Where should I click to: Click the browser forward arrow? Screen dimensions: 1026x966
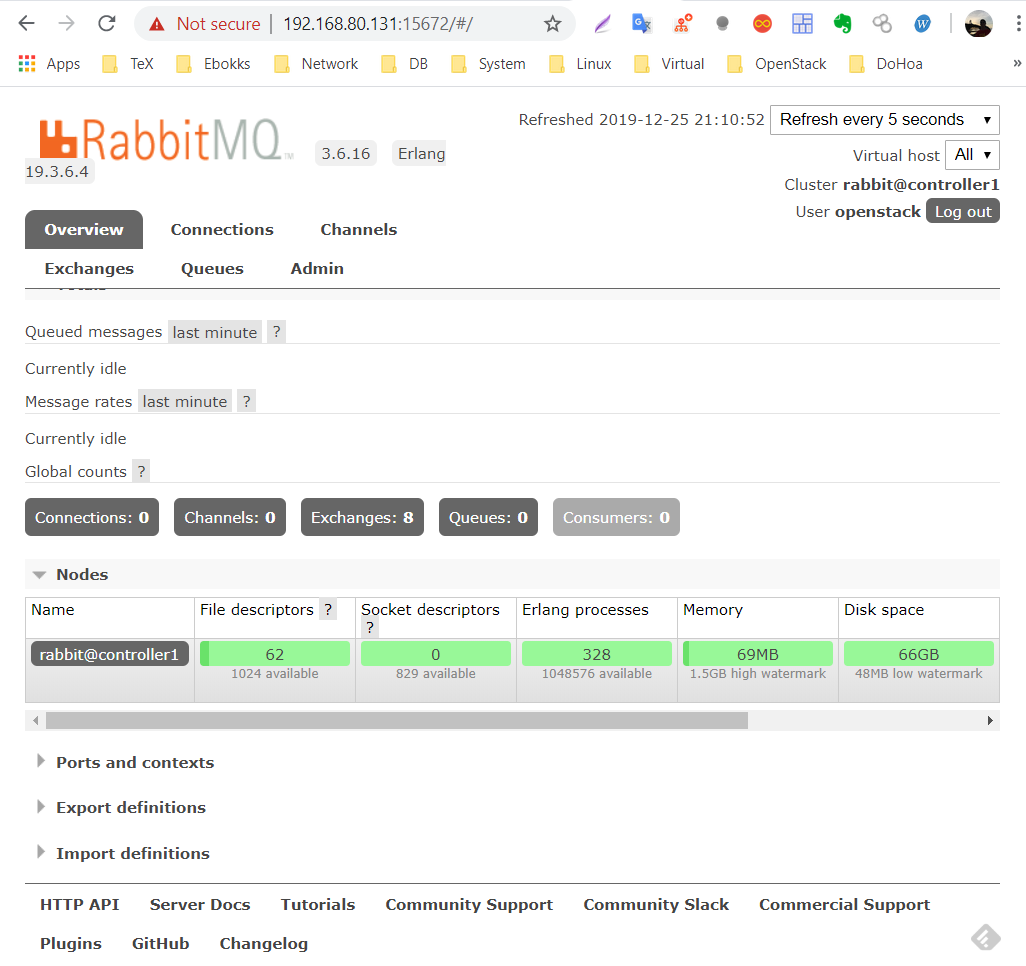click(x=66, y=24)
